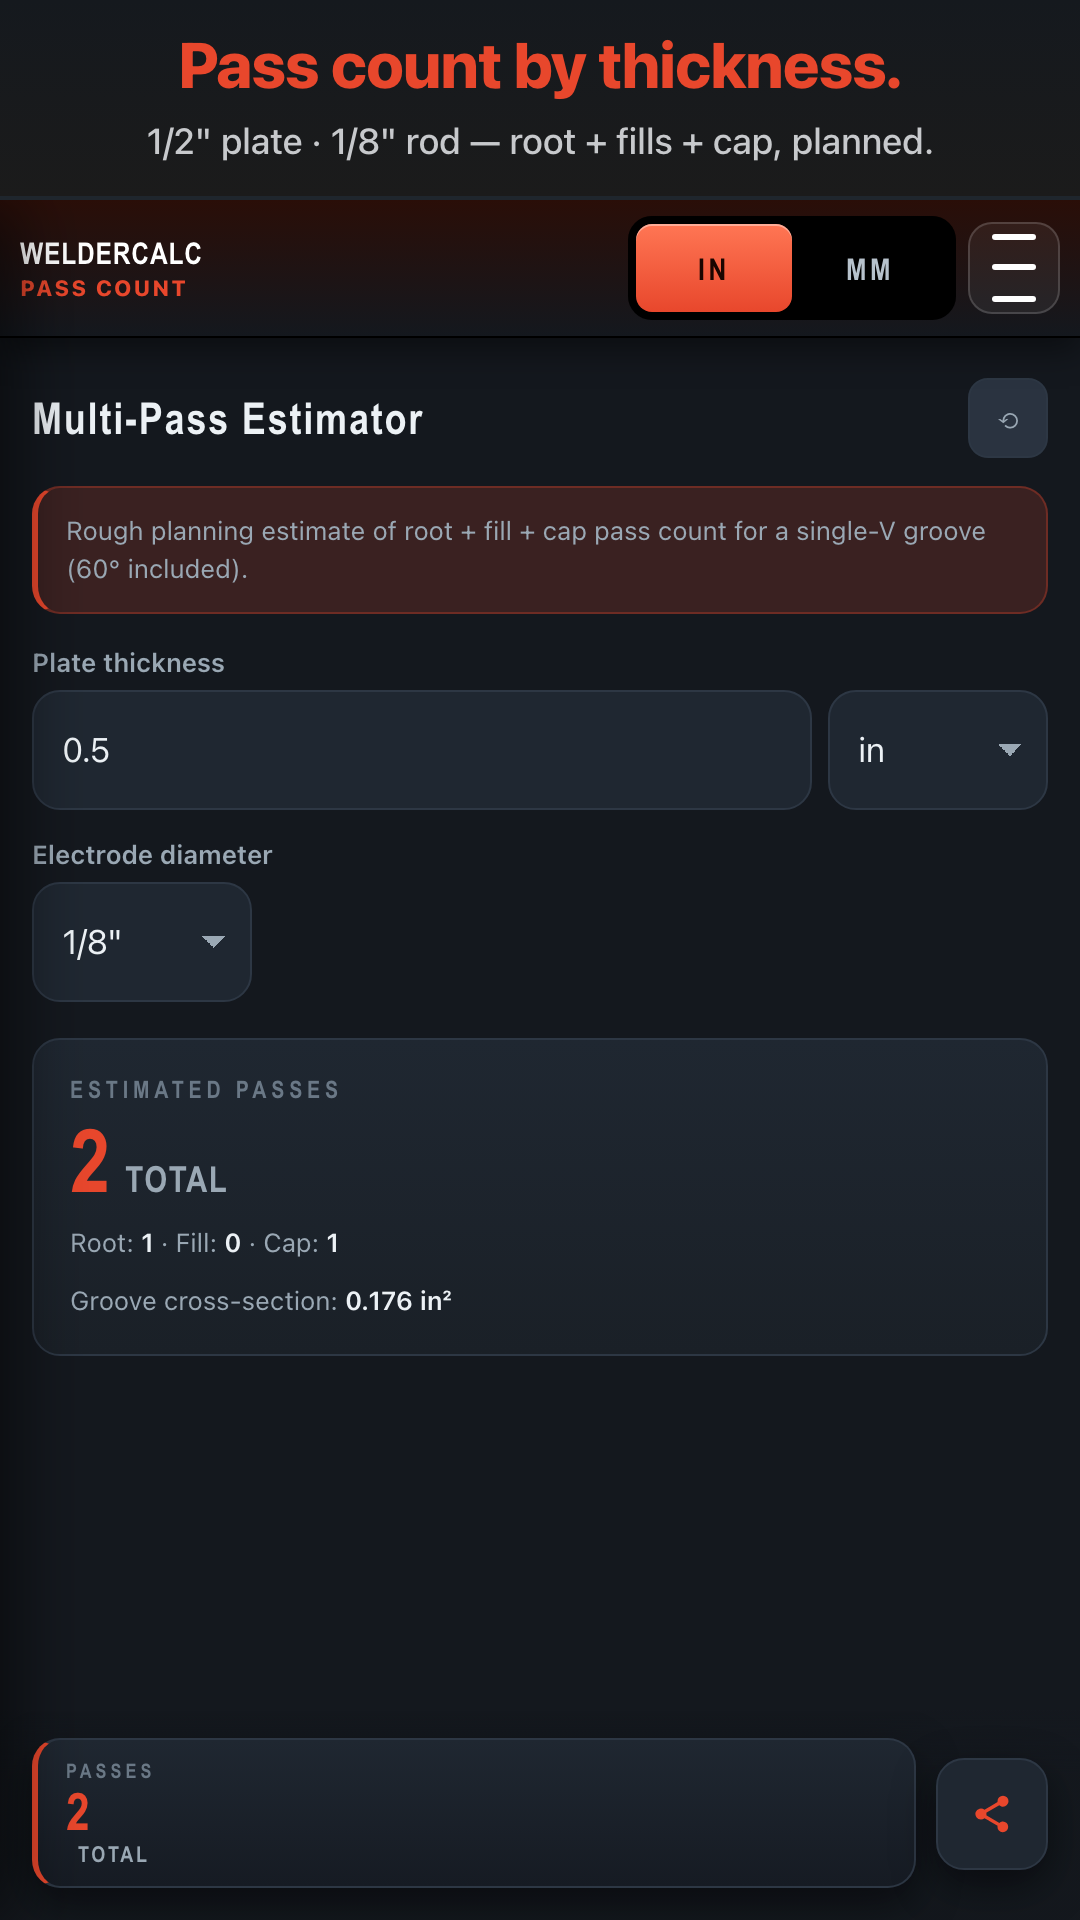The width and height of the screenshot is (1080, 1920).
Task: Focus the Plate thickness input field
Action: pos(421,750)
